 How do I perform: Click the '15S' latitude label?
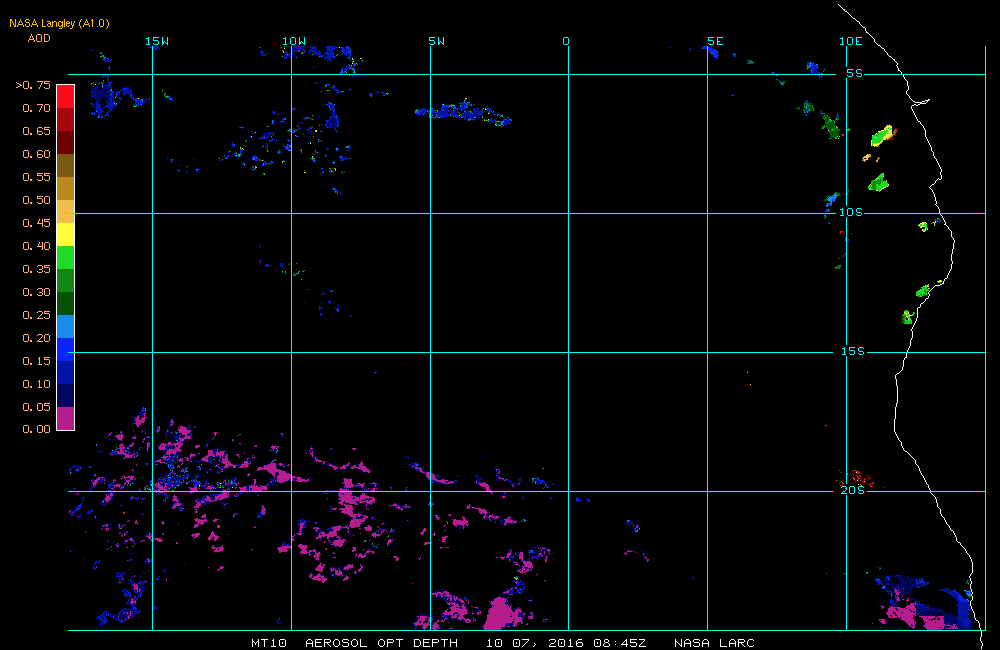click(x=853, y=351)
